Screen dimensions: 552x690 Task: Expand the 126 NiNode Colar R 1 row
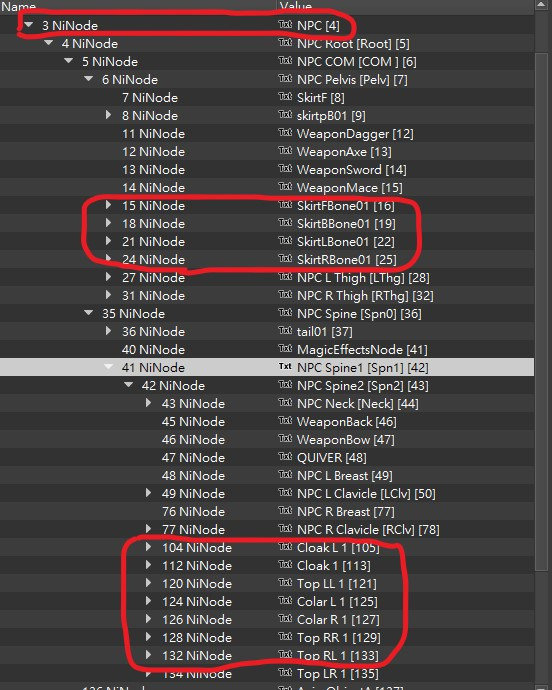click(x=148, y=619)
